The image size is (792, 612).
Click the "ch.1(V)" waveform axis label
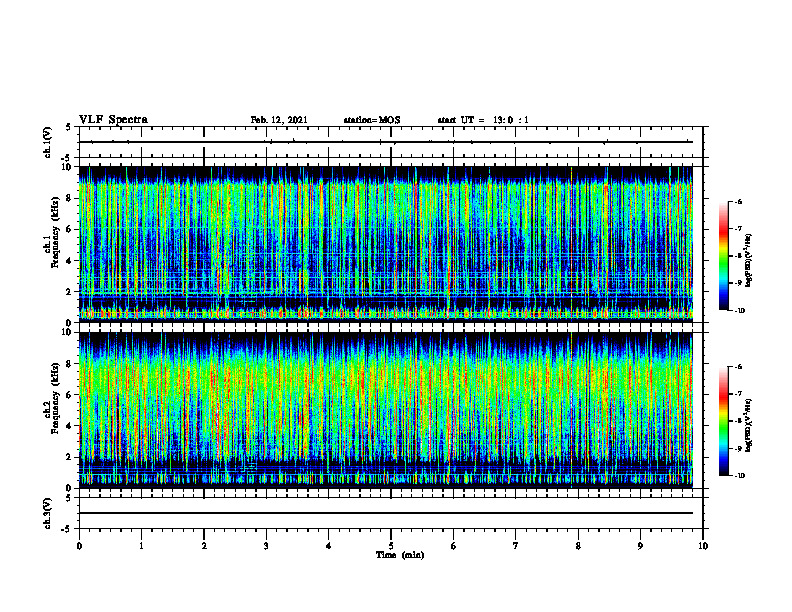tap(47, 142)
